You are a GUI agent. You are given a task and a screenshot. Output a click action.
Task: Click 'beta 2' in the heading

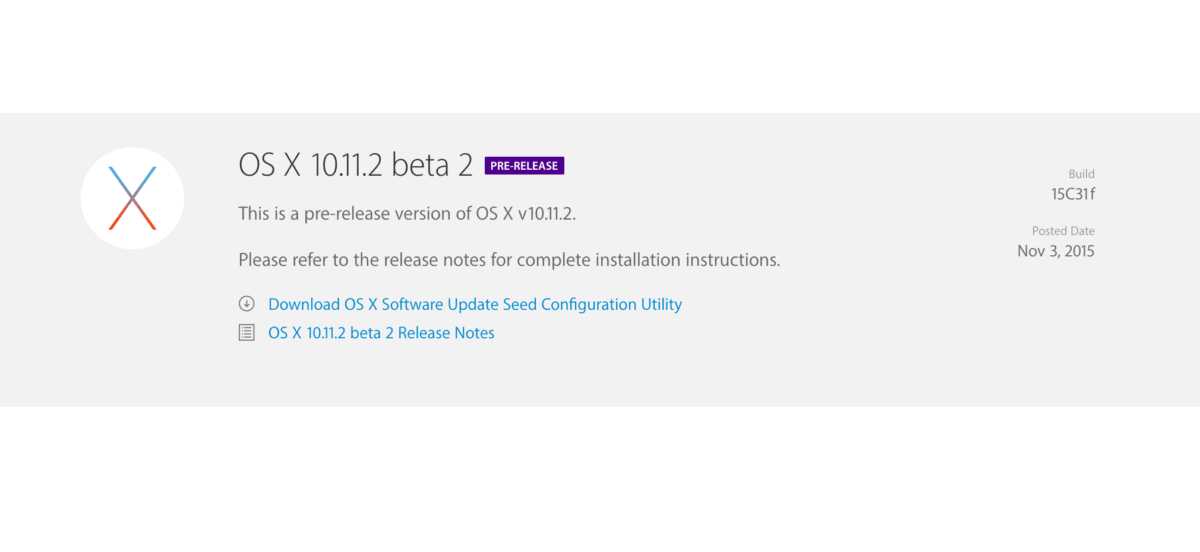(x=432, y=166)
